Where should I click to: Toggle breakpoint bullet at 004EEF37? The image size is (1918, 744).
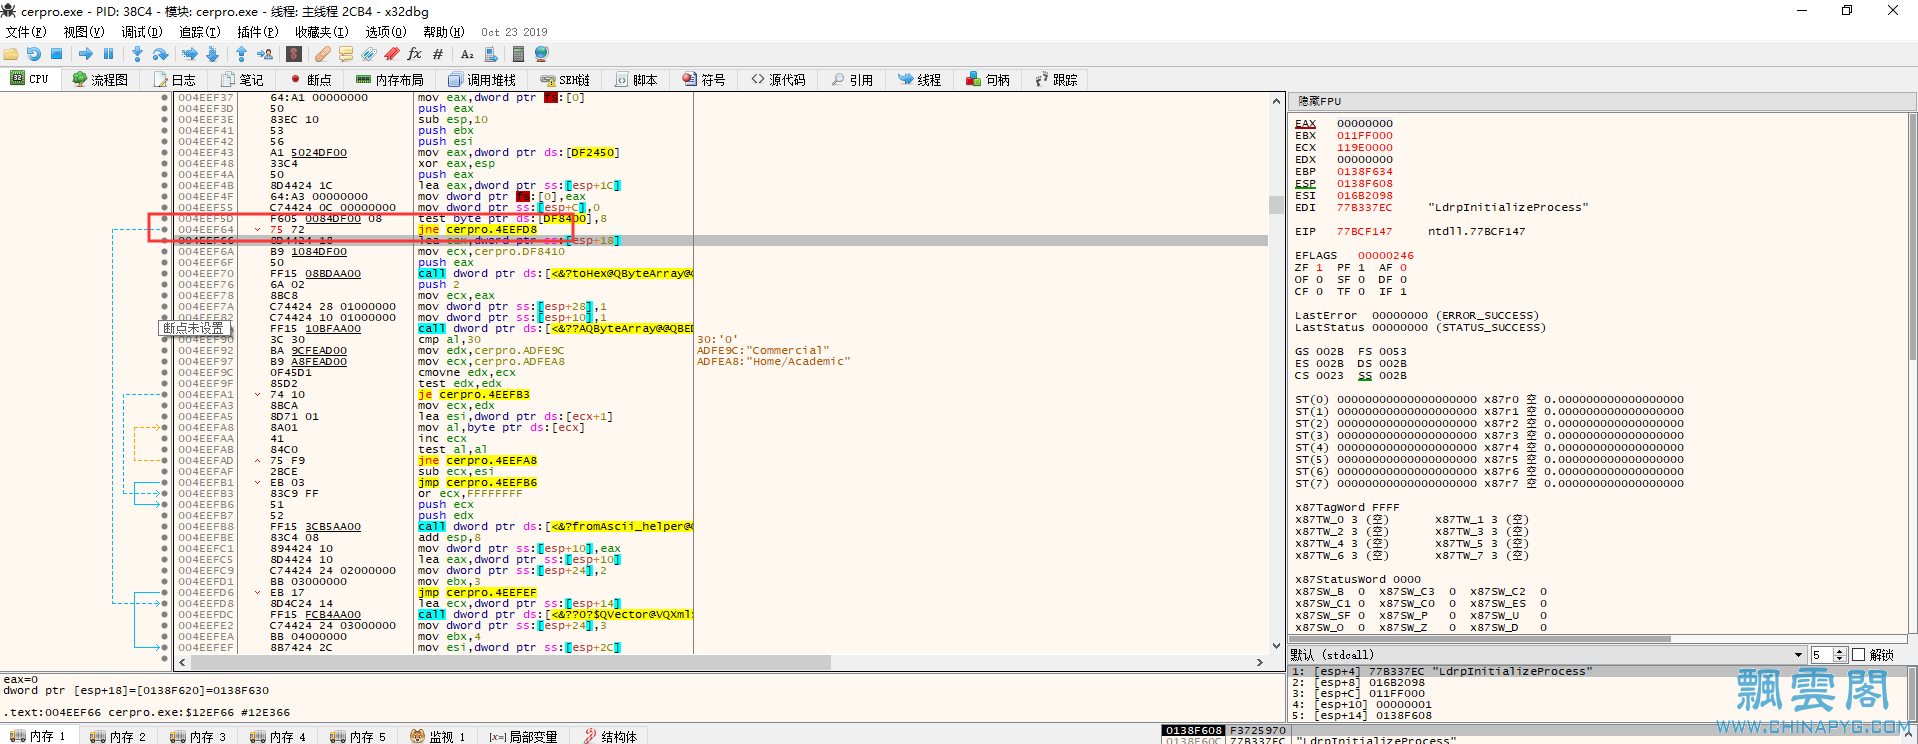165,98
